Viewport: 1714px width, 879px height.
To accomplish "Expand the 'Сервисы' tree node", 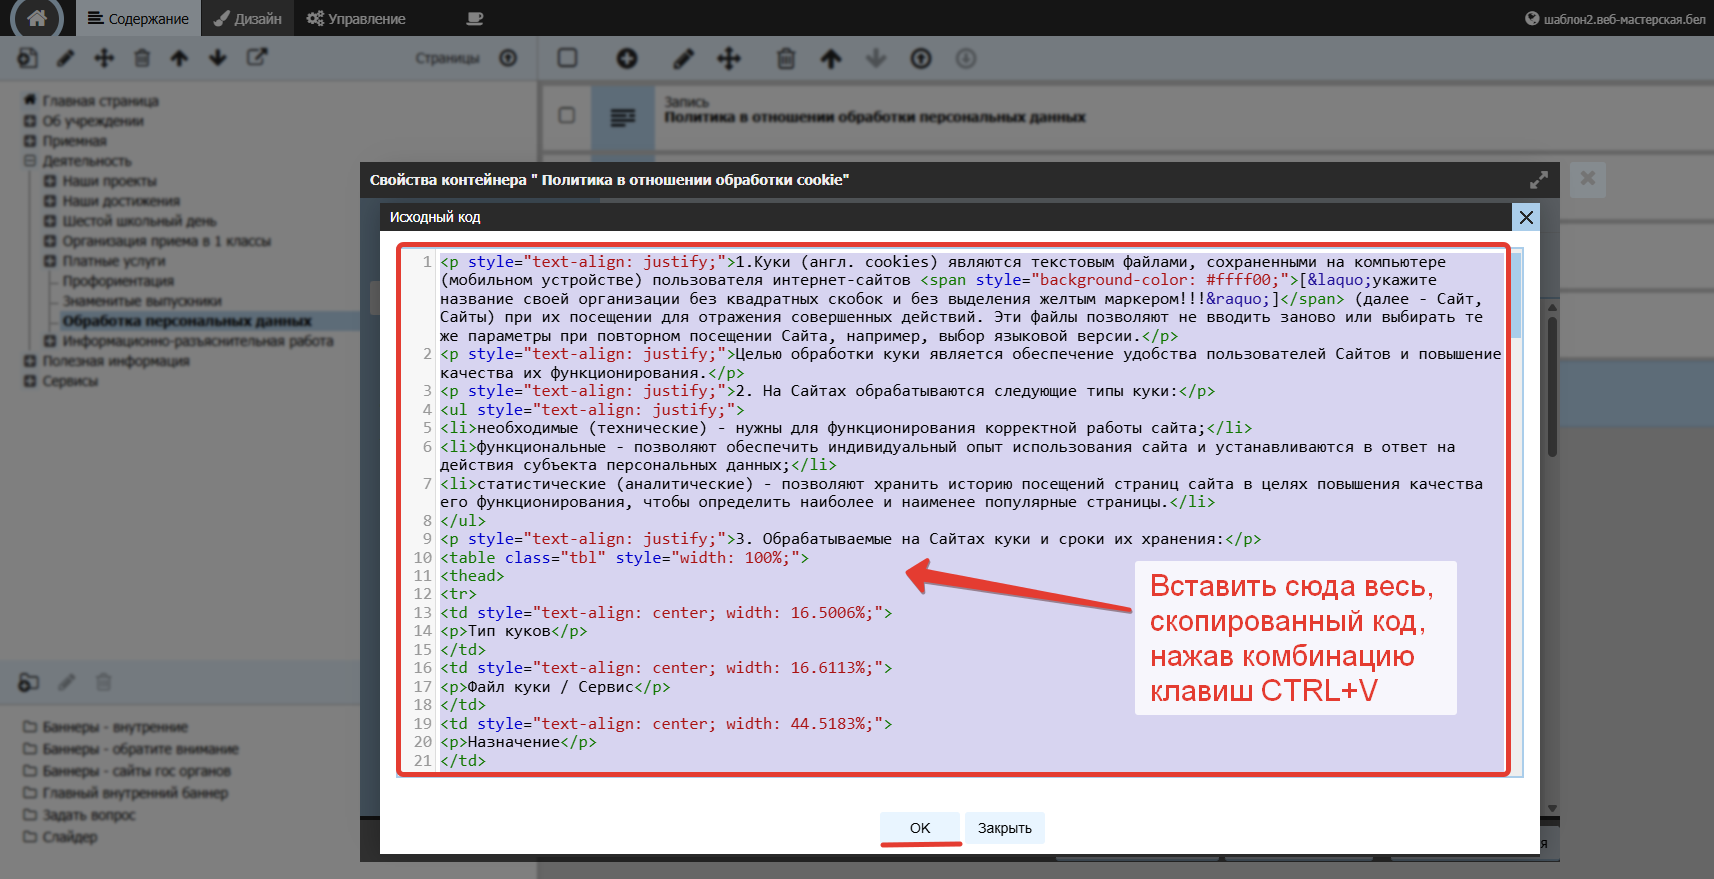I will pos(30,381).
